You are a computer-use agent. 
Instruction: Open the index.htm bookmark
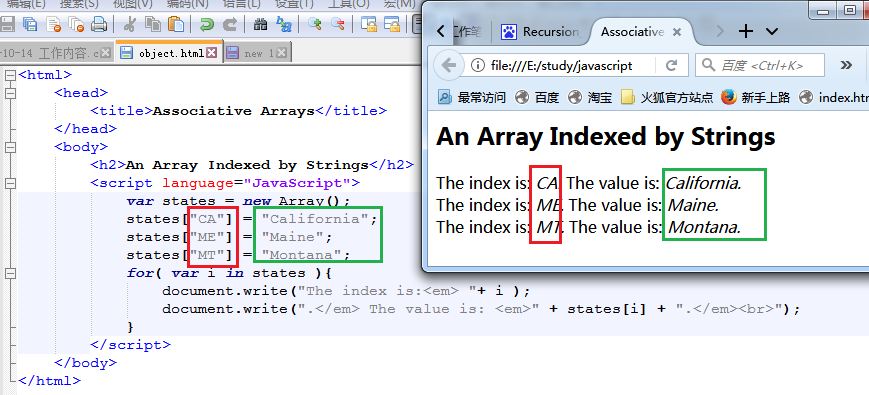click(x=834, y=98)
